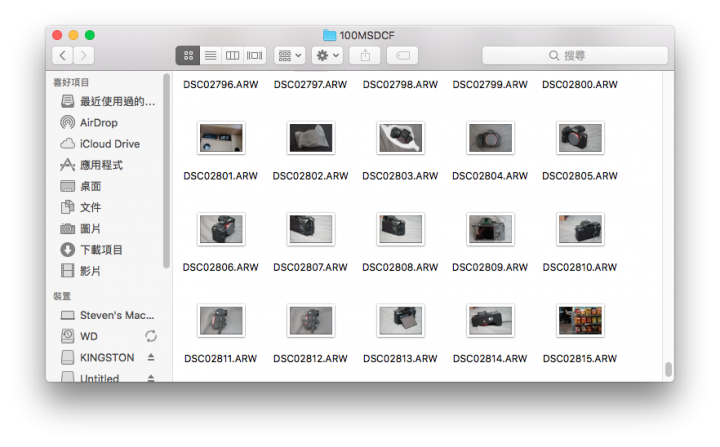Click the DSC02798.ARW file name
Screen dimensions: 720x447
tap(400, 85)
